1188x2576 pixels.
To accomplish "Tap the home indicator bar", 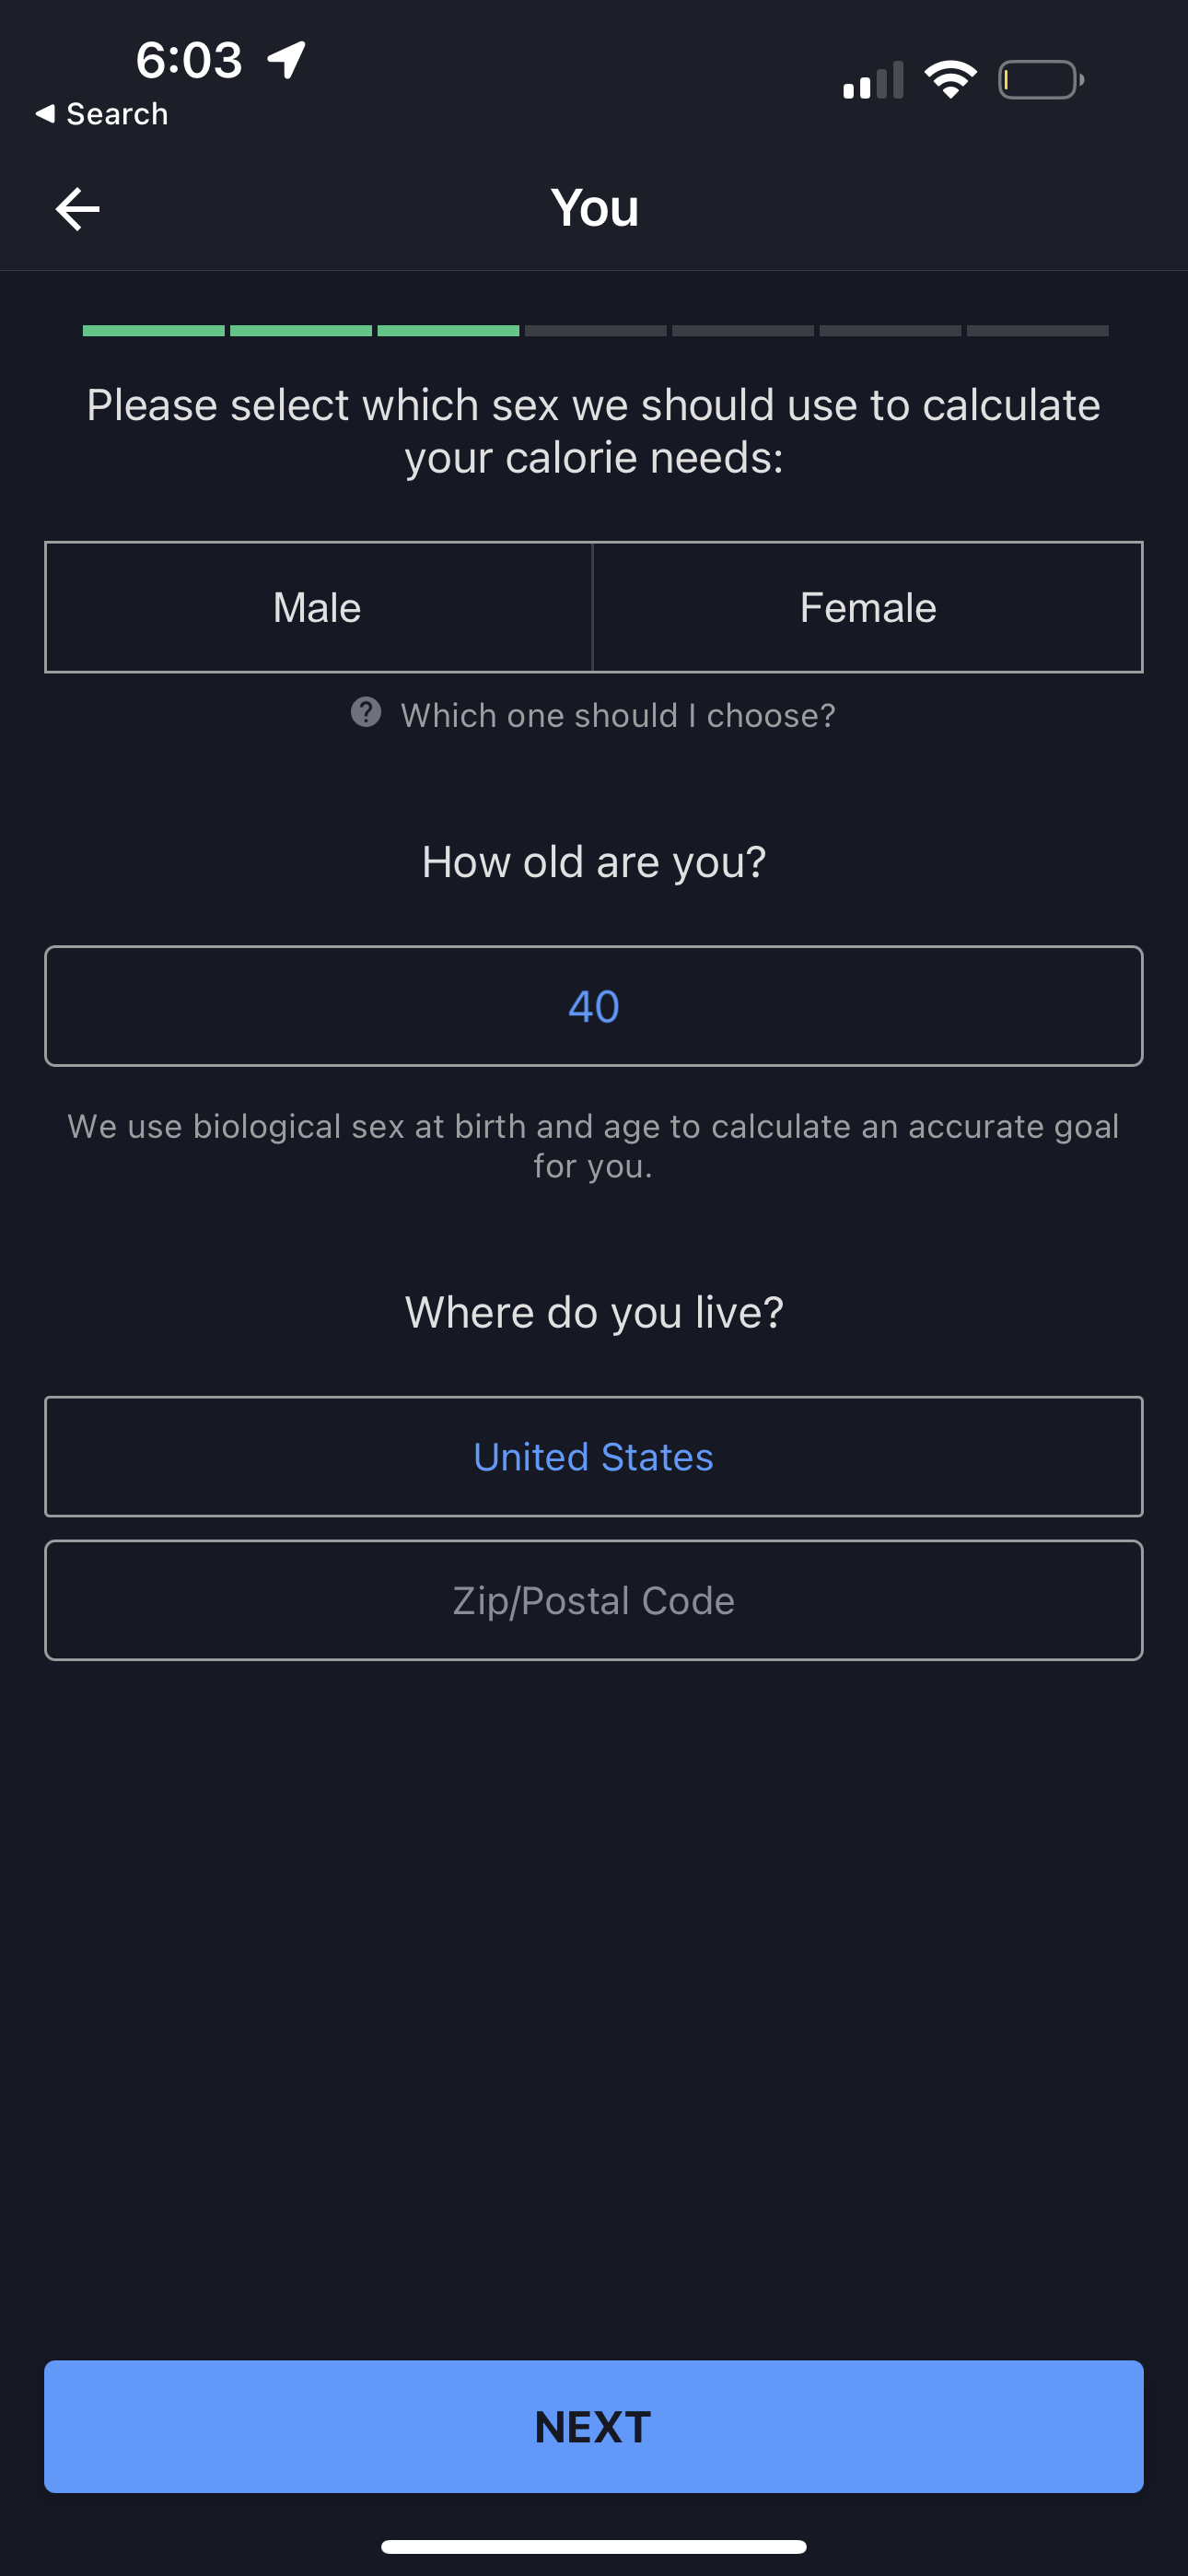I will [594, 2546].
